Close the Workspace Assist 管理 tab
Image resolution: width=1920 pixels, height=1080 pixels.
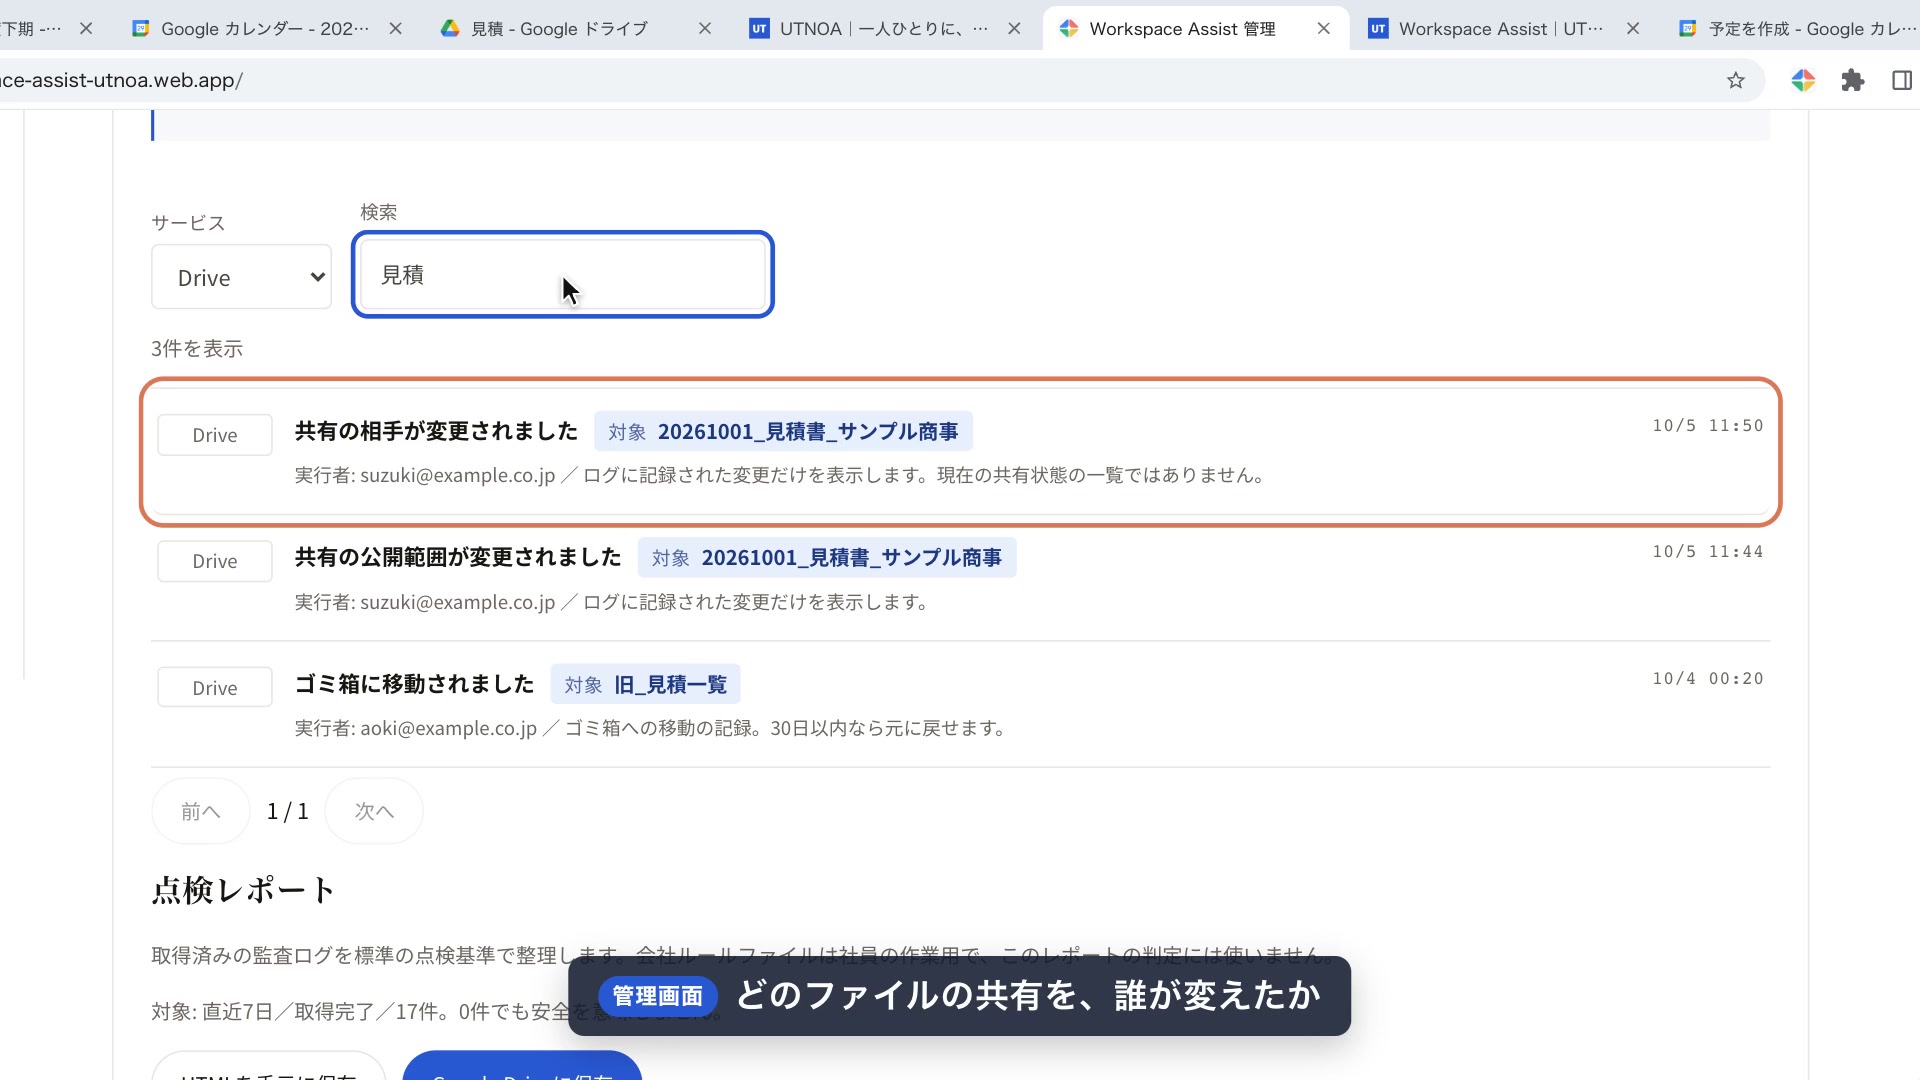coord(1323,29)
